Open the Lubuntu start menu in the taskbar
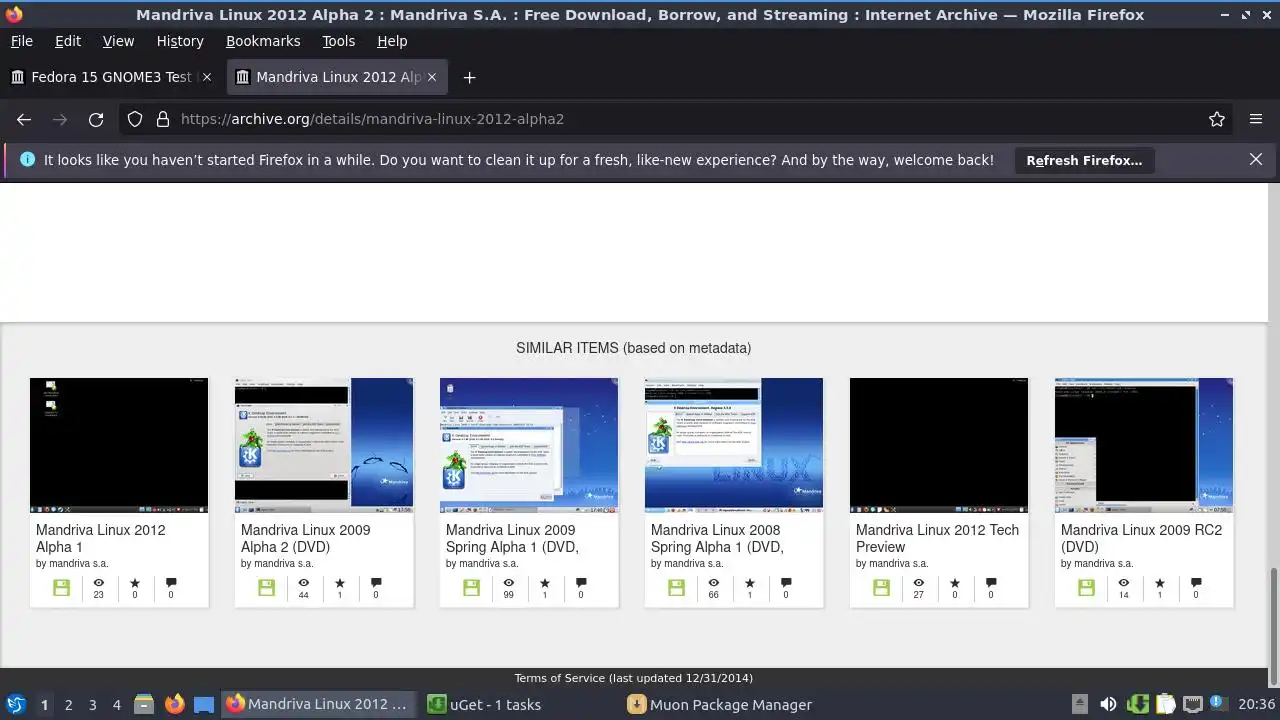This screenshot has height=720, width=1280. pyautogui.click(x=16, y=704)
